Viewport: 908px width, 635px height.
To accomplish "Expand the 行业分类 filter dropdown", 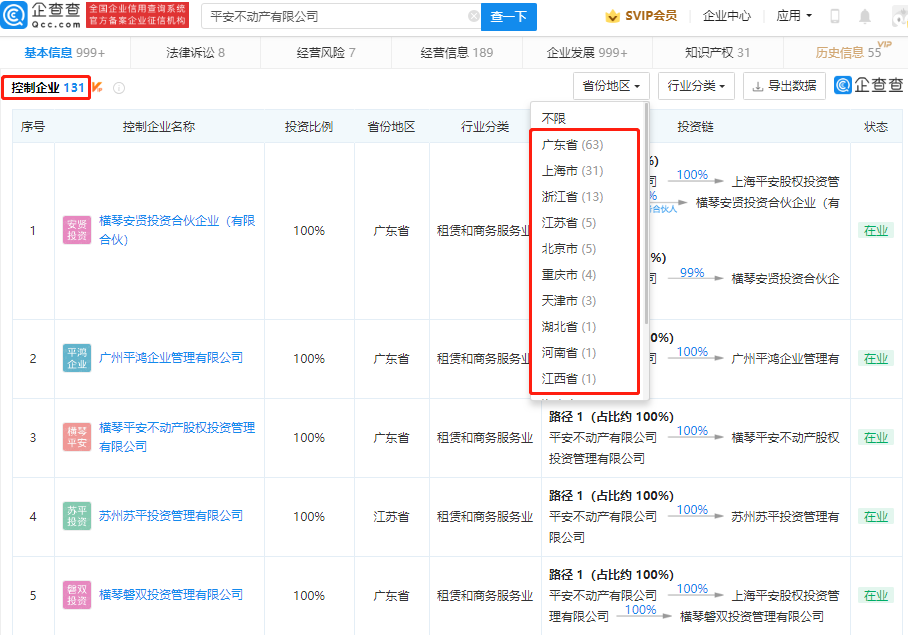I will [696, 86].
